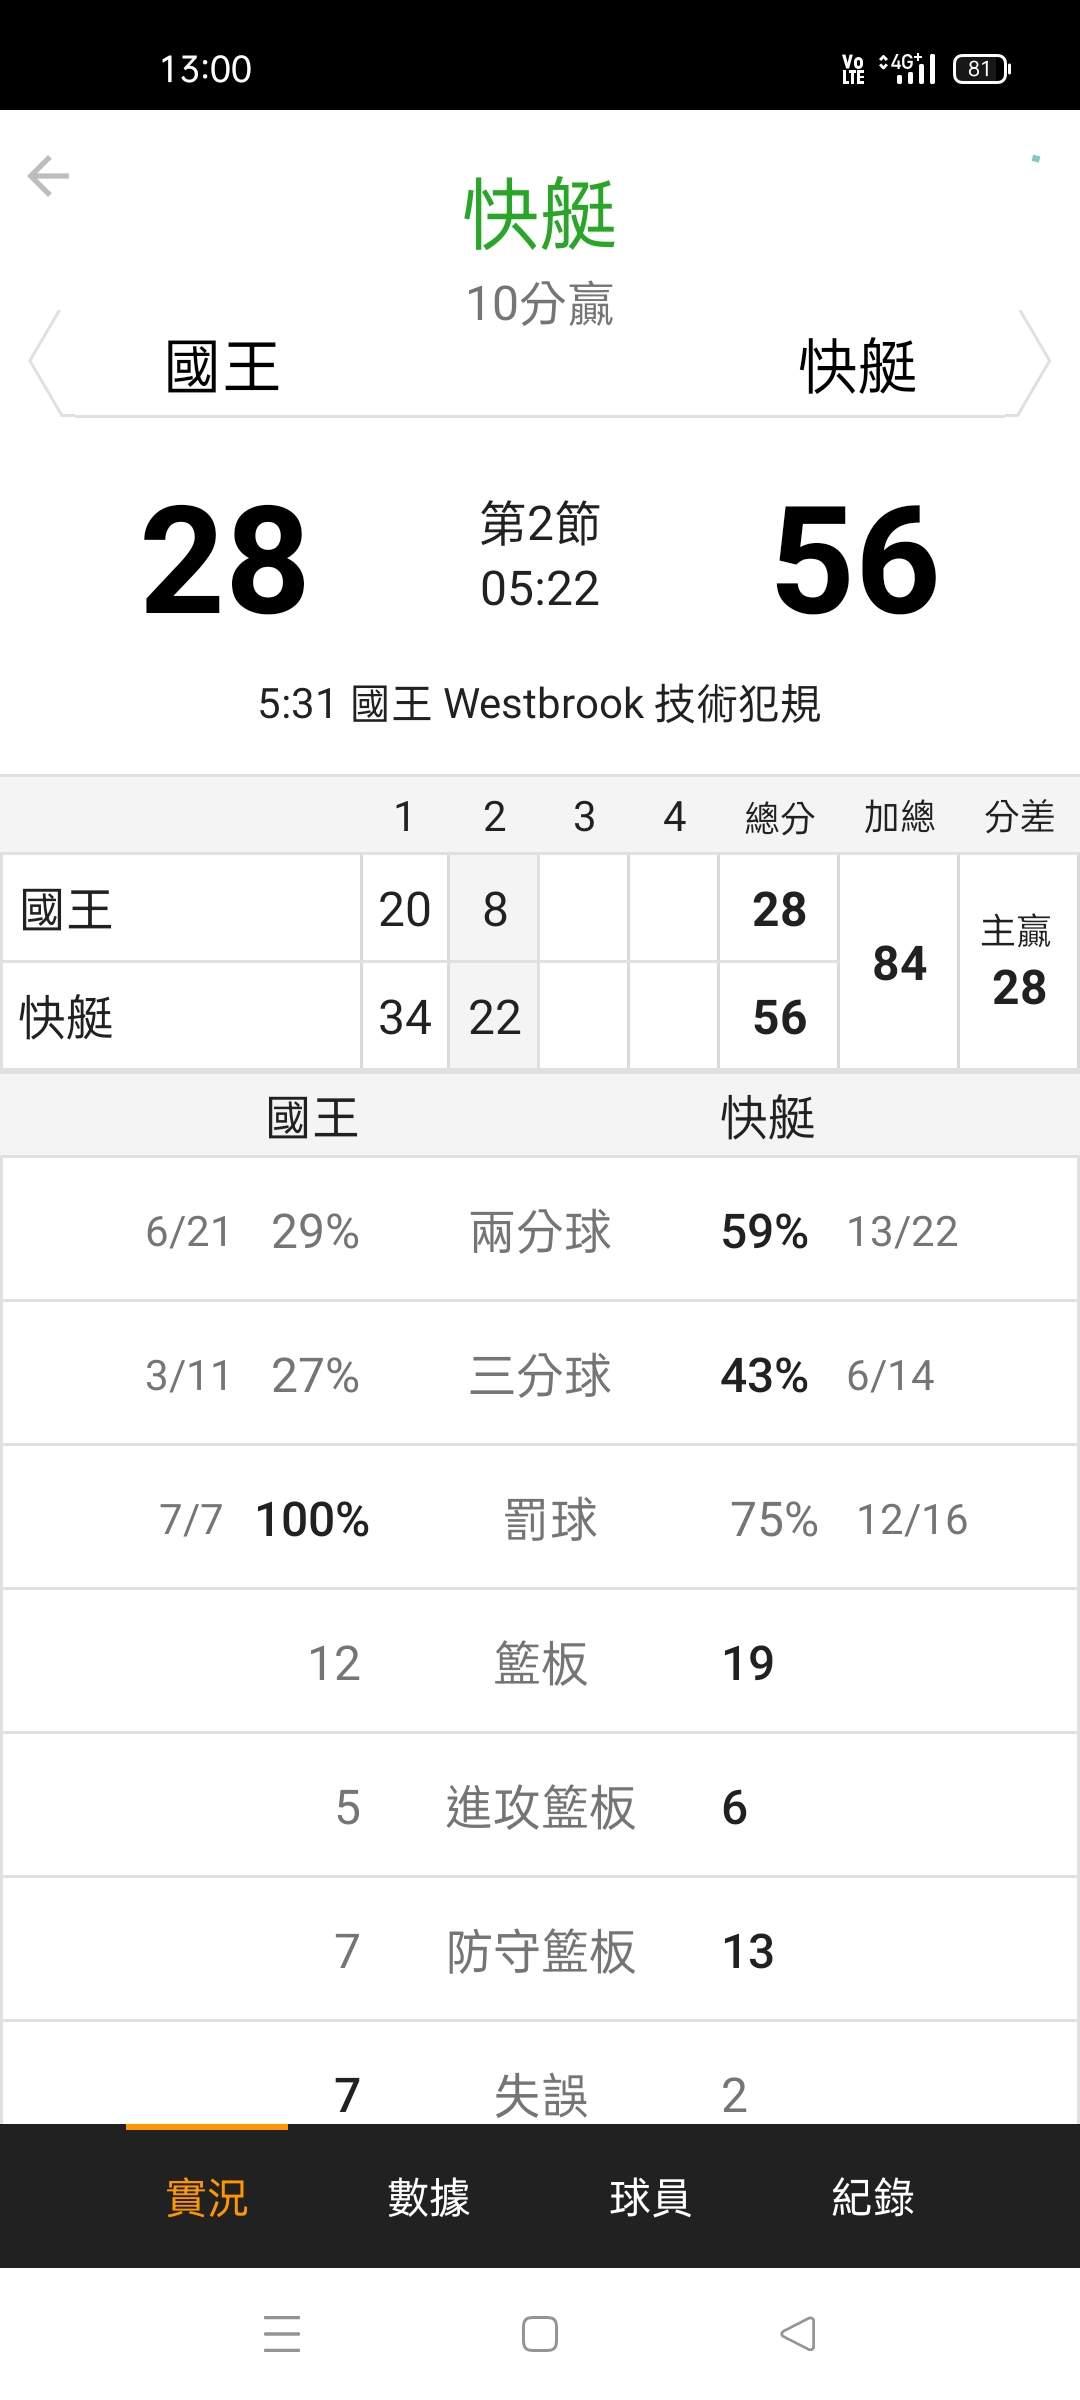Tap the 快艇 team name in header
This screenshot has width=1080, height=2400.
pos(857,366)
